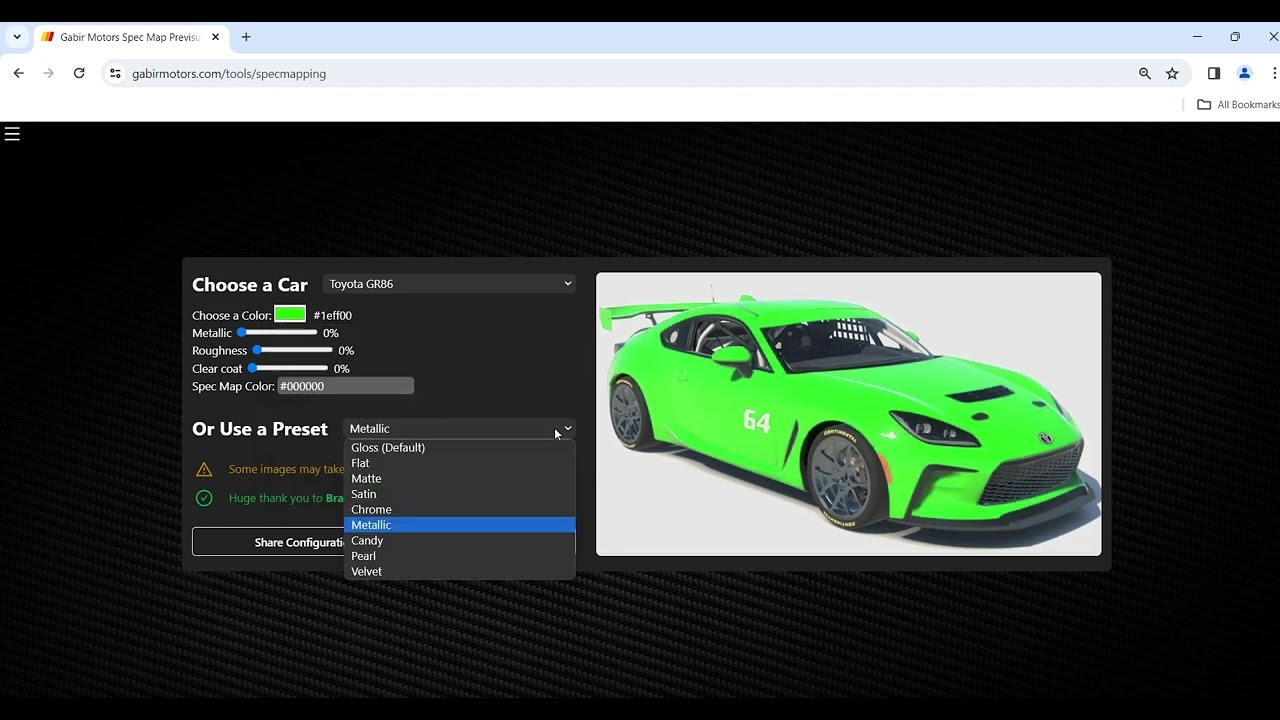The image size is (1280, 720).
Task: Click the Metallic 0% value
Action: point(331,333)
